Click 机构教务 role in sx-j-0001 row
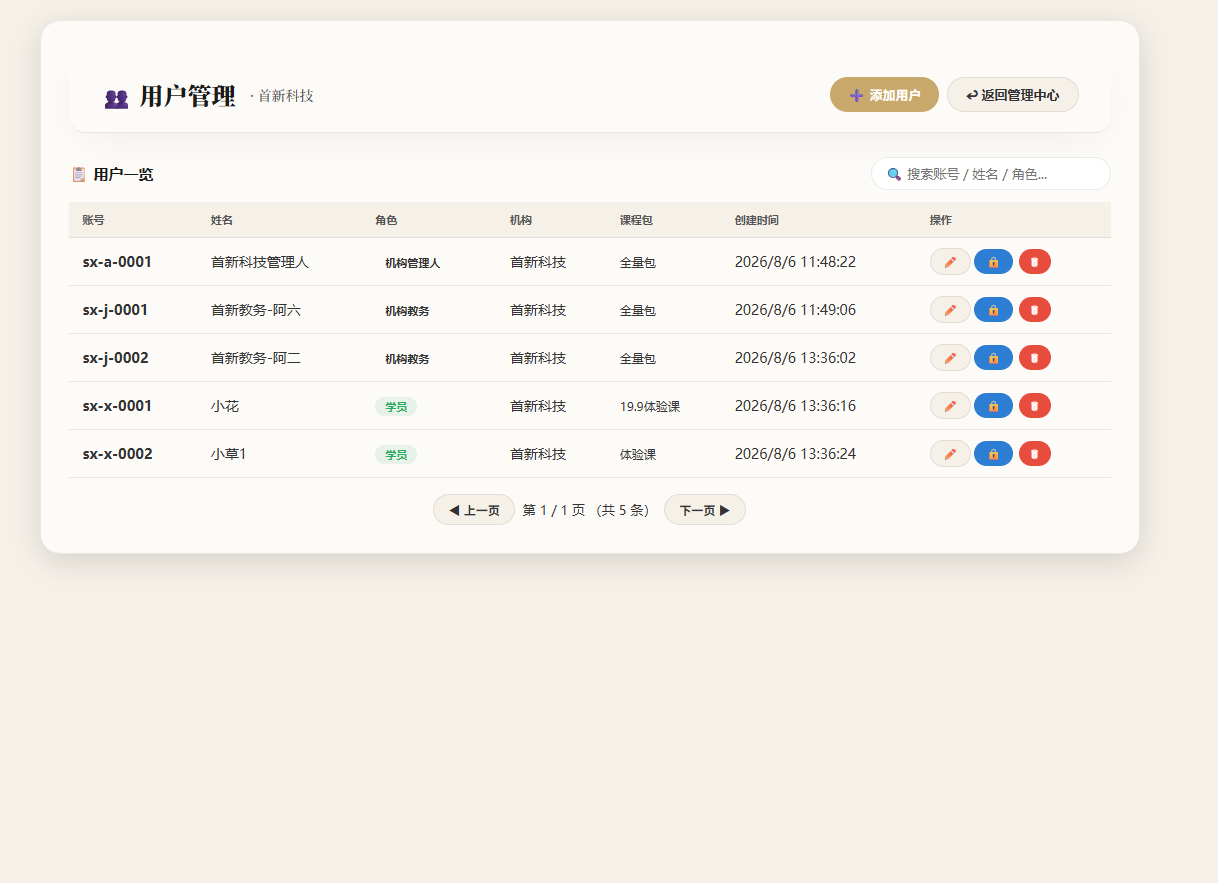This screenshot has width=1218, height=883. [407, 311]
